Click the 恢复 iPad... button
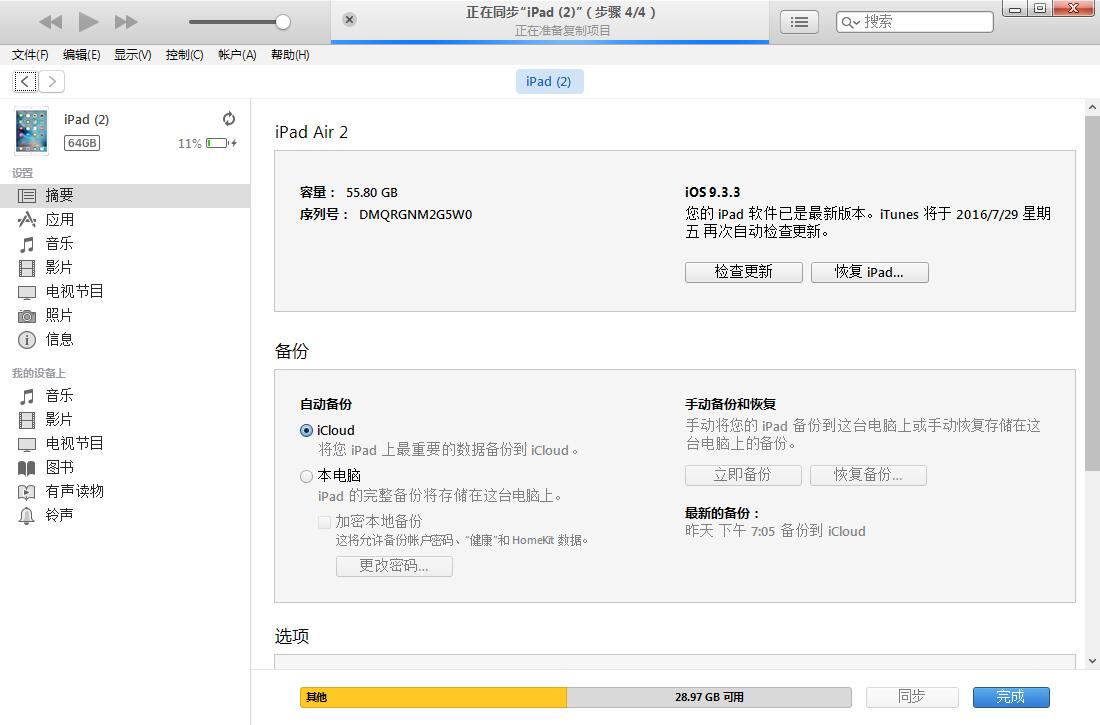The image size is (1100, 725). 870,272
